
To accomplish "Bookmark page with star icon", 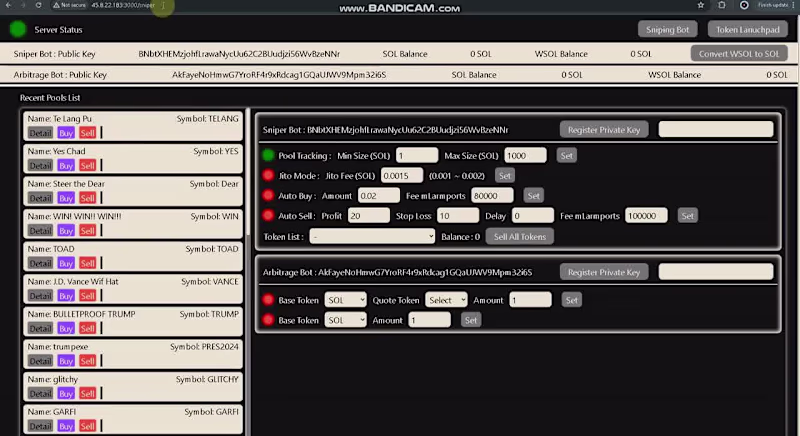I will pos(701,5).
